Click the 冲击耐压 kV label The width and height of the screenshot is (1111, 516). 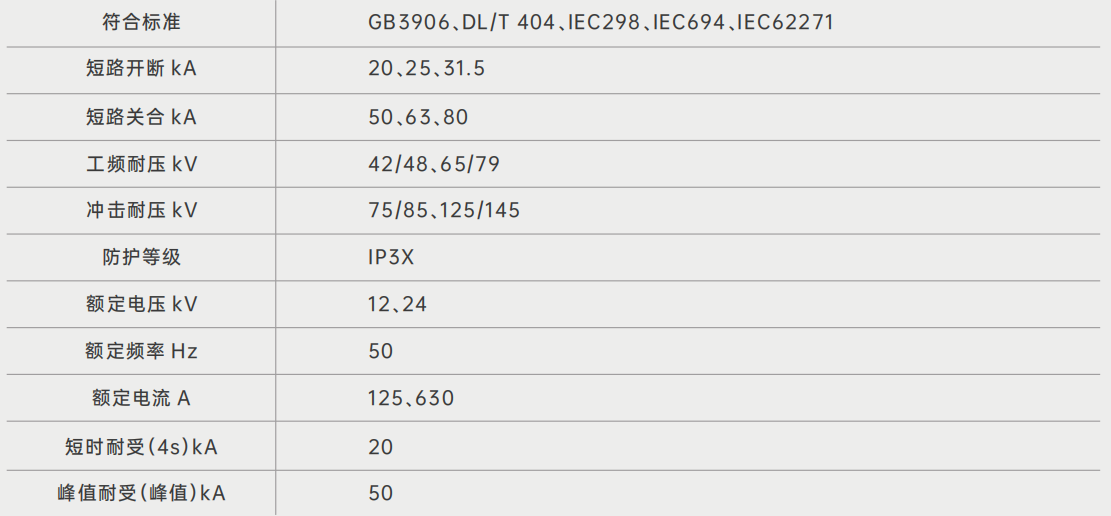(141, 210)
